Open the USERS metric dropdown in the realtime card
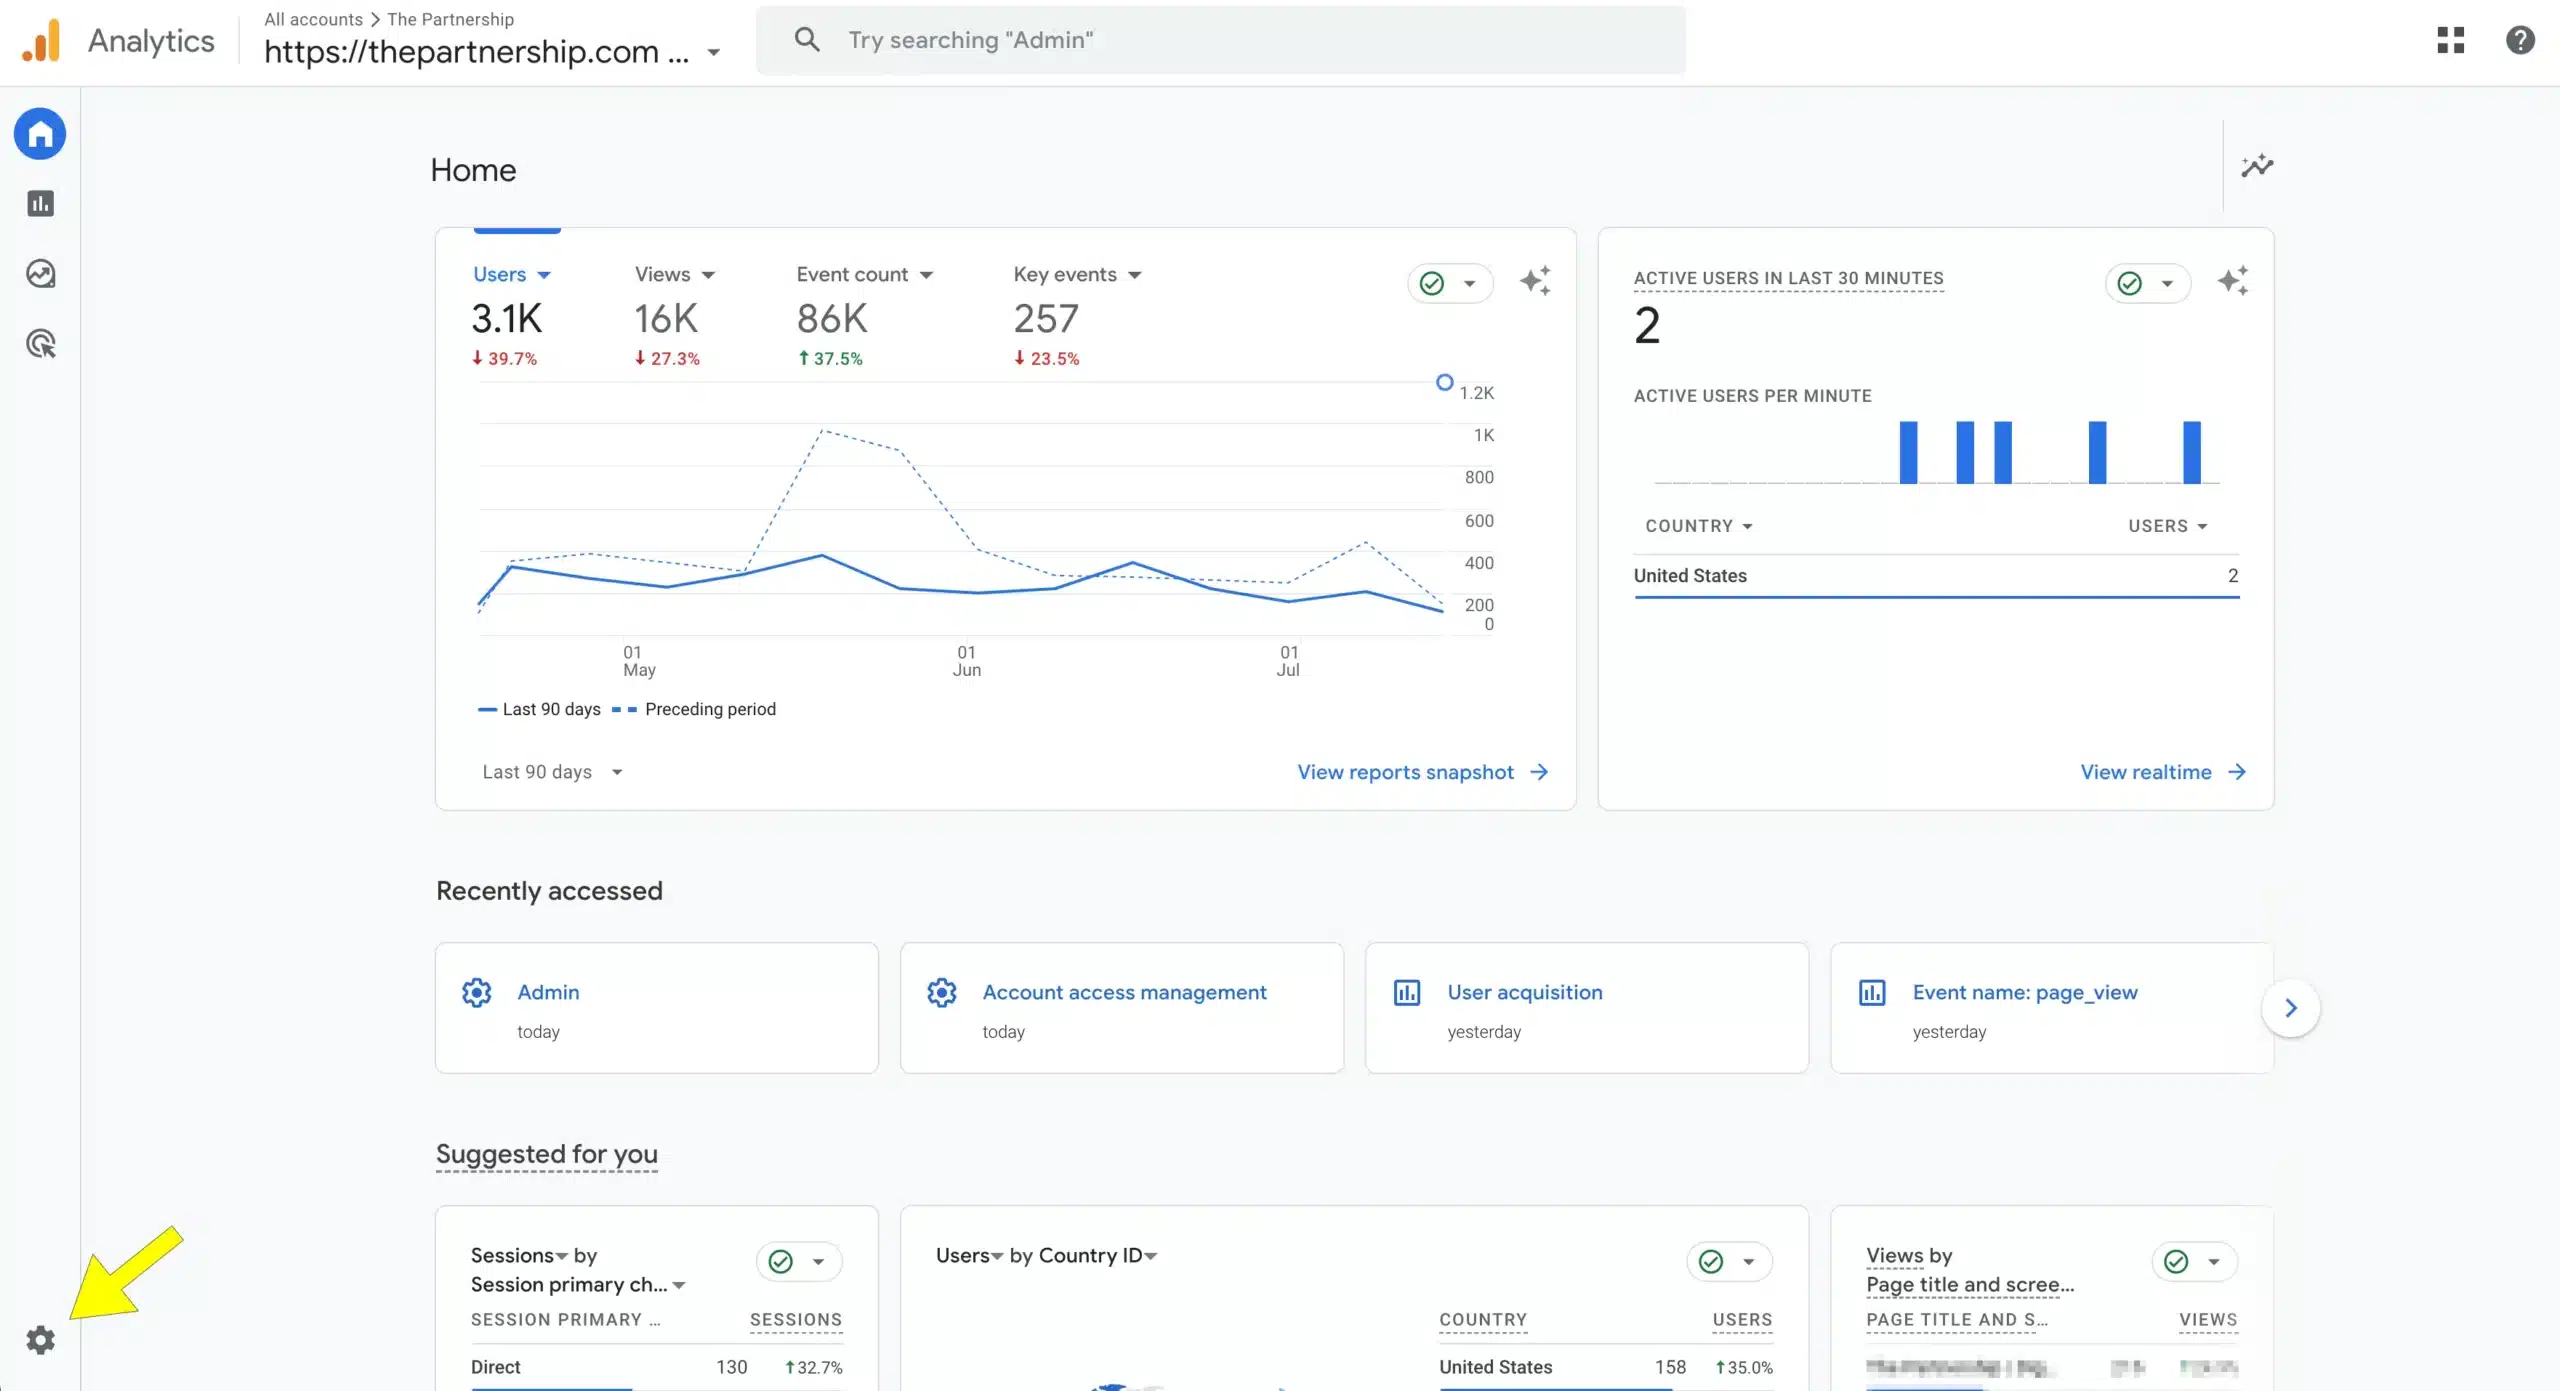Viewport: 2560px width, 1391px height. pos(2168,526)
